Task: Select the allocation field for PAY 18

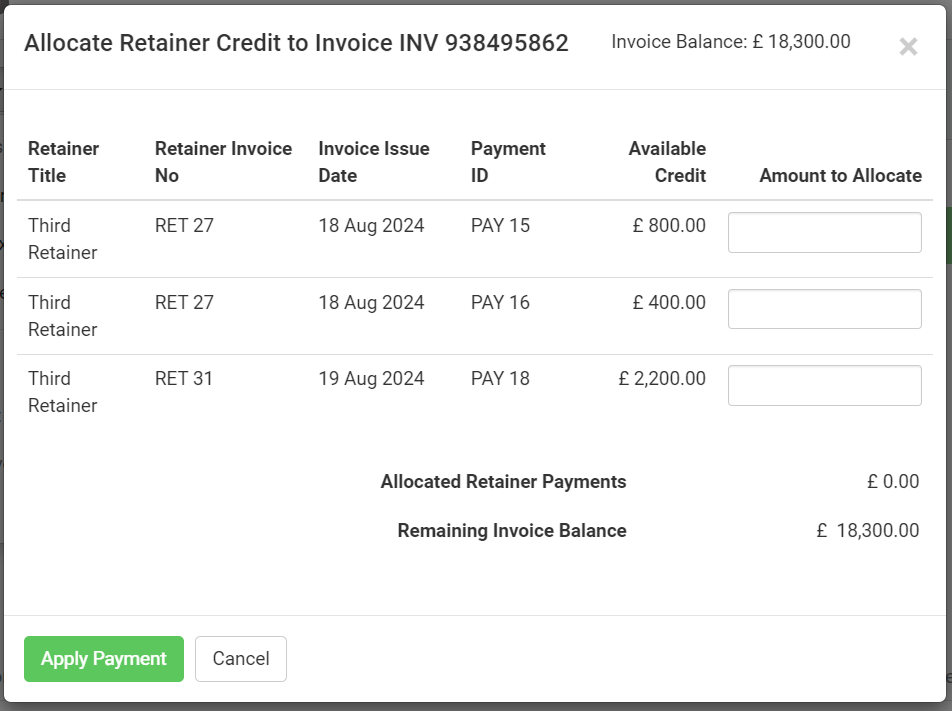Action: coord(824,386)
